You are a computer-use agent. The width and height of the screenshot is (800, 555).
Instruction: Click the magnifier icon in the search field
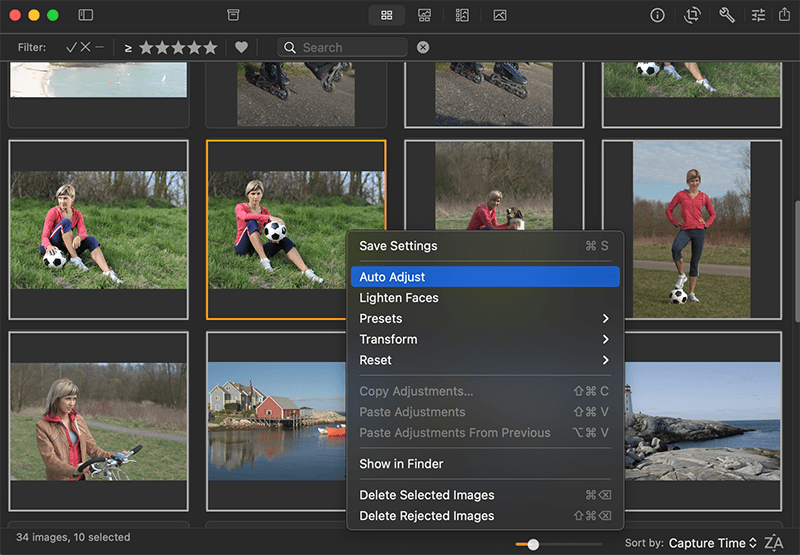(x=290, y=47)
